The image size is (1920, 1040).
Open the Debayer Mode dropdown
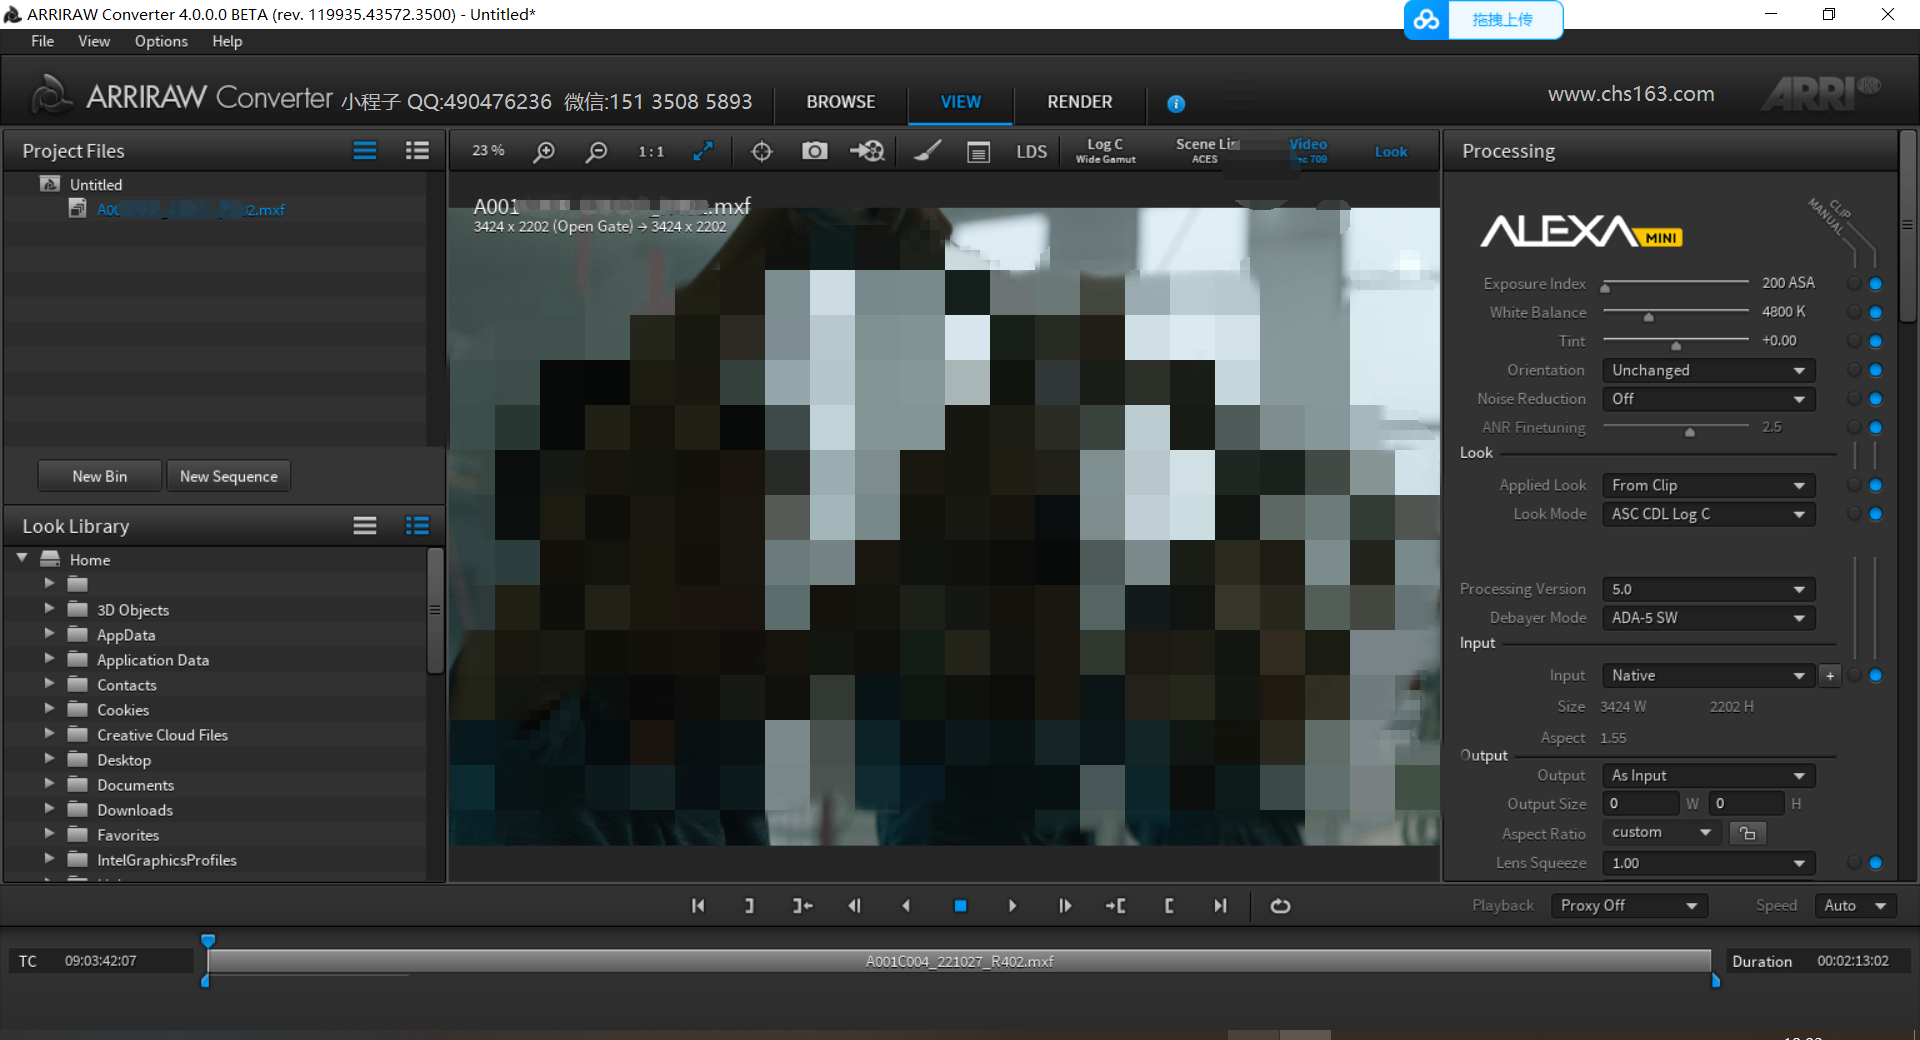tap(1708, 618)
